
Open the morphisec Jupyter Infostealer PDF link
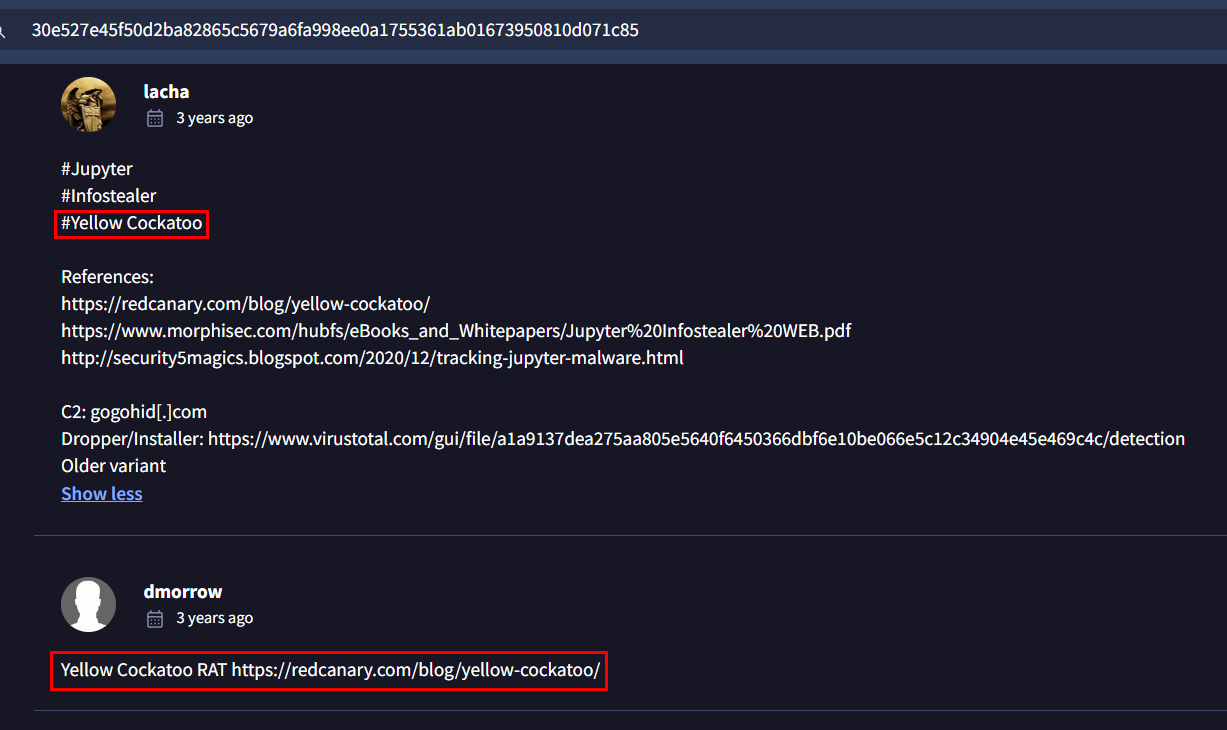coord(456,330)
